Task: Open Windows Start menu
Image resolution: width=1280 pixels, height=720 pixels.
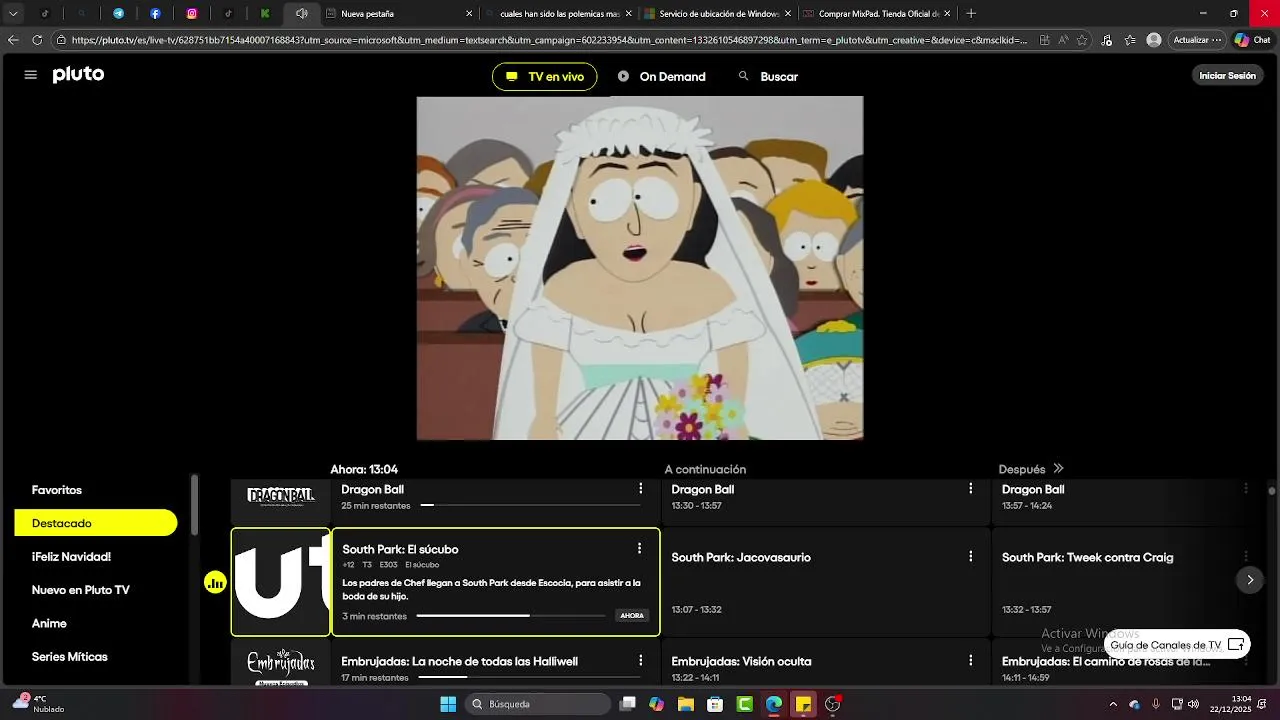Action: click(448, 704)
